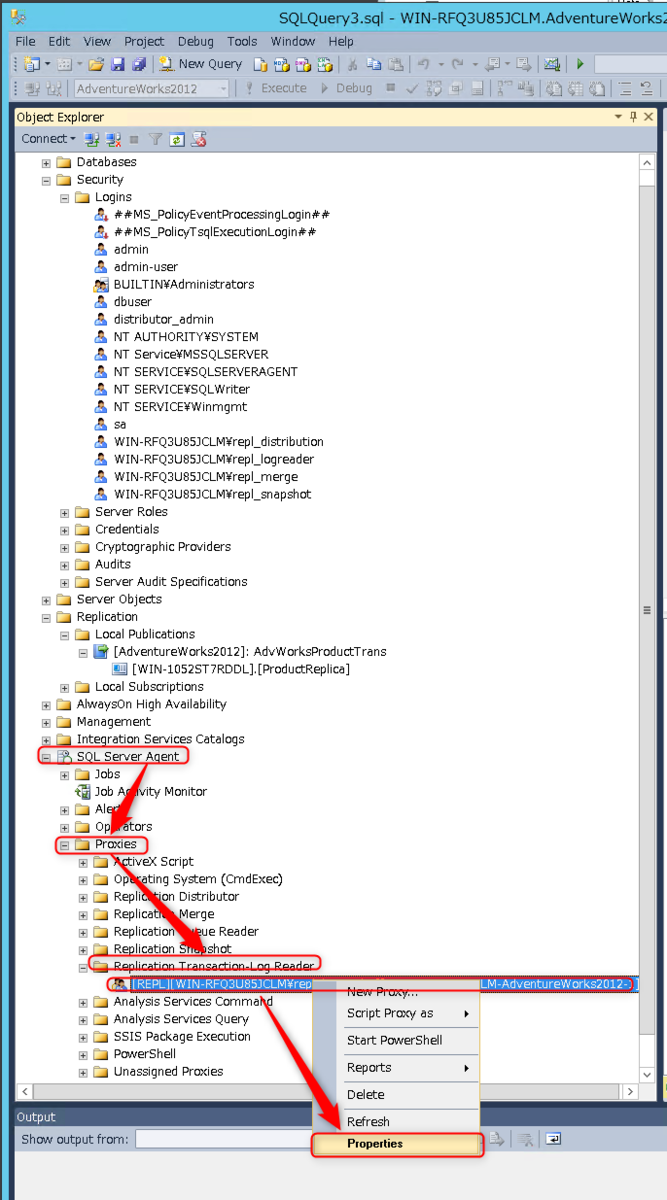Viewport: 667px width, 1200px height.
Task: Select the Integration Services Catalogs node
Action: pos(161,739)
